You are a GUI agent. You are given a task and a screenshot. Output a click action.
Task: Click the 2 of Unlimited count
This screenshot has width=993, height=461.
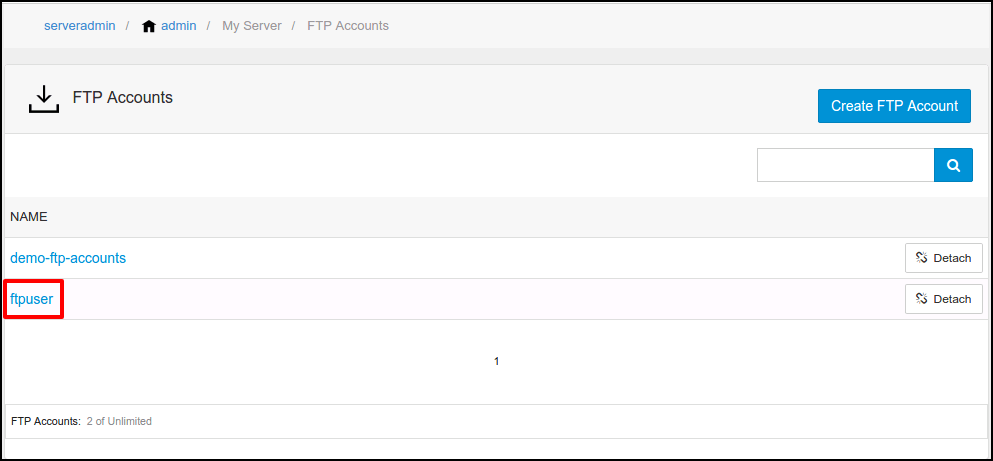118,422
